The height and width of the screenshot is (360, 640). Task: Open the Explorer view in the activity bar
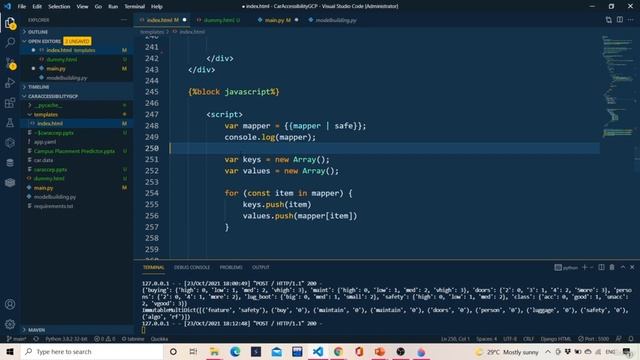10,23
